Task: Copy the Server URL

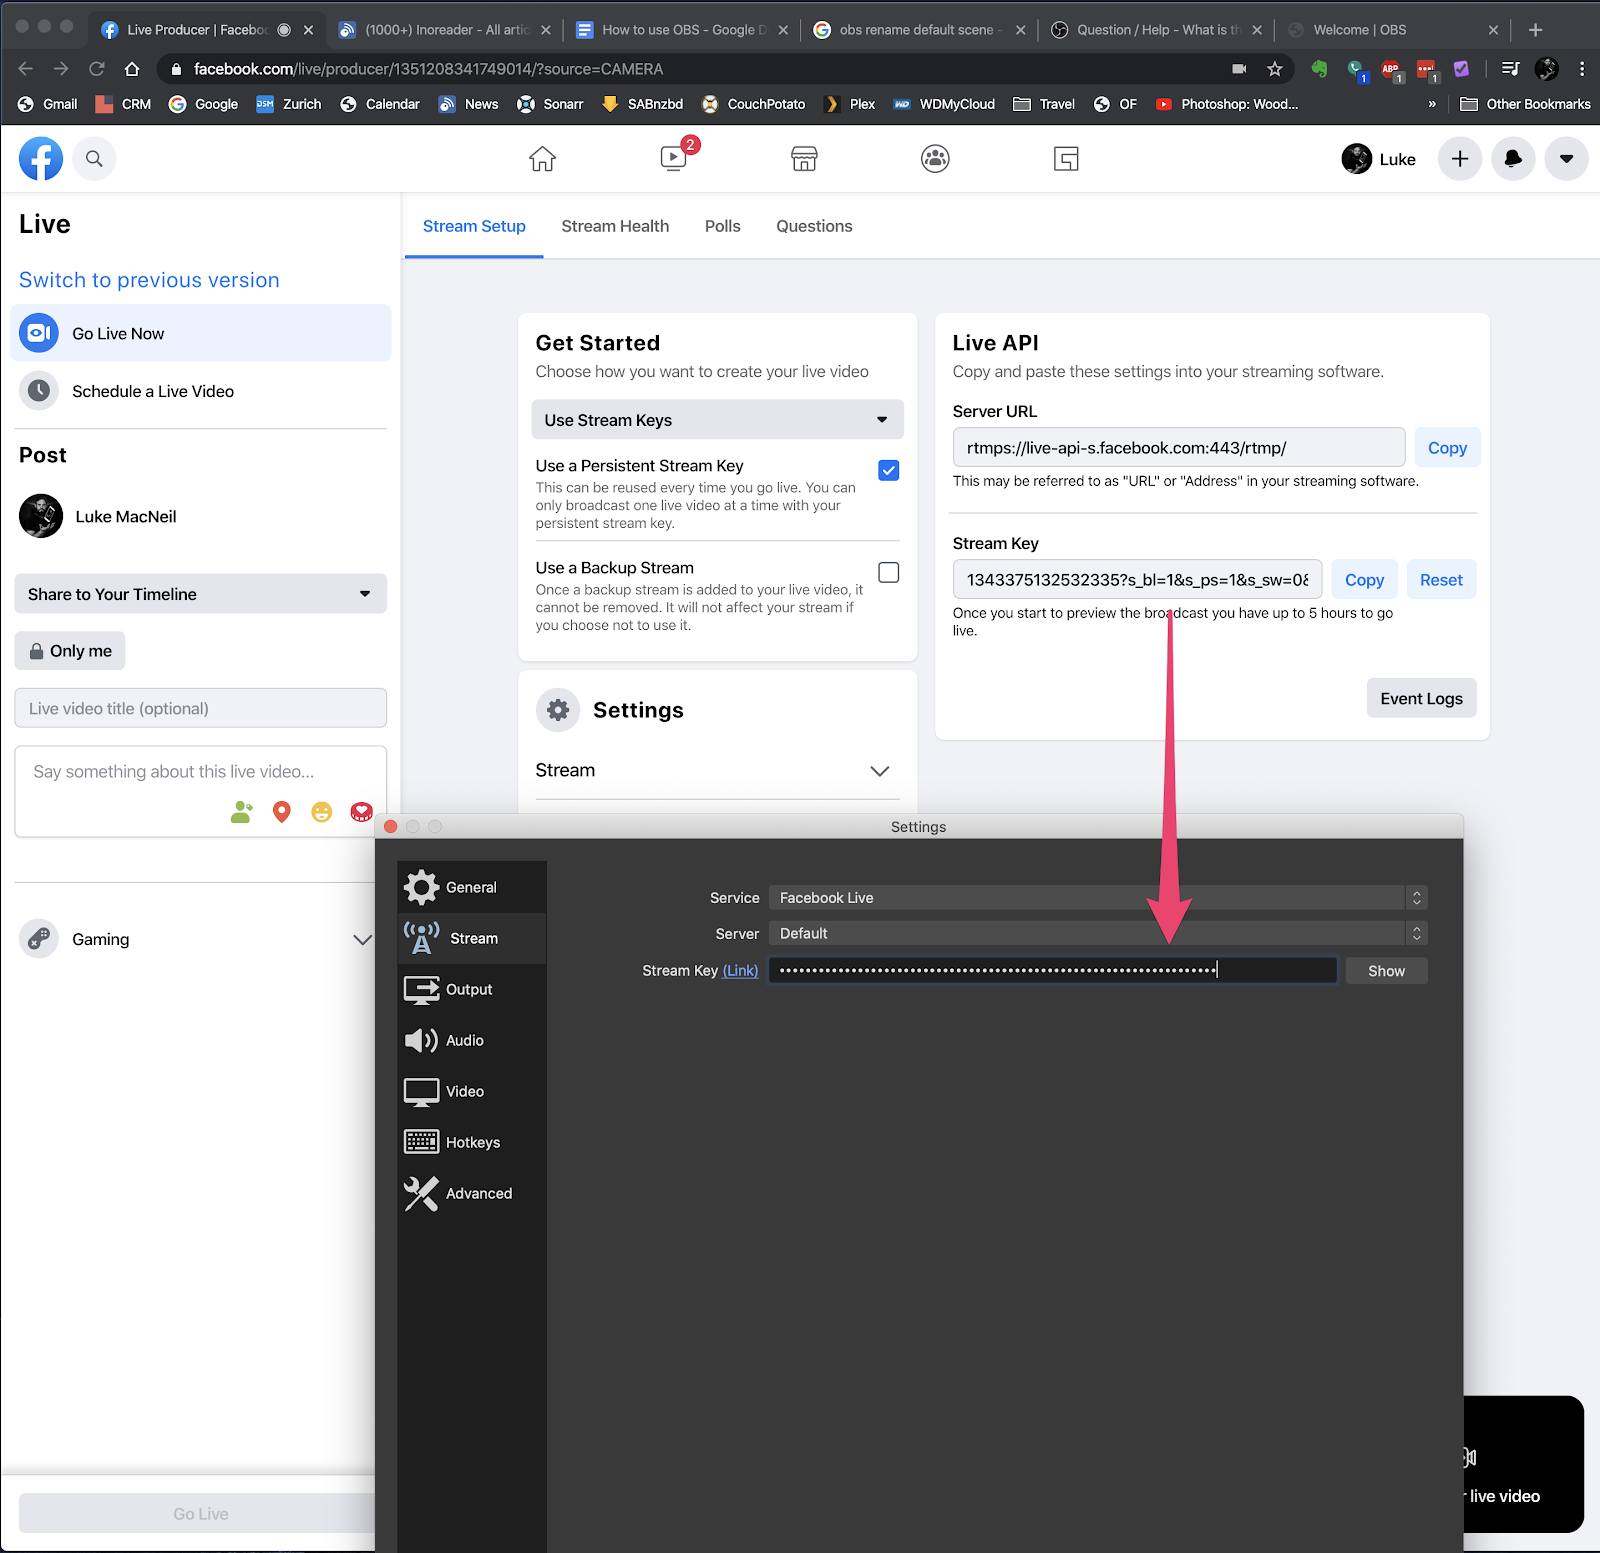Action: click(x=1447, y=448)
